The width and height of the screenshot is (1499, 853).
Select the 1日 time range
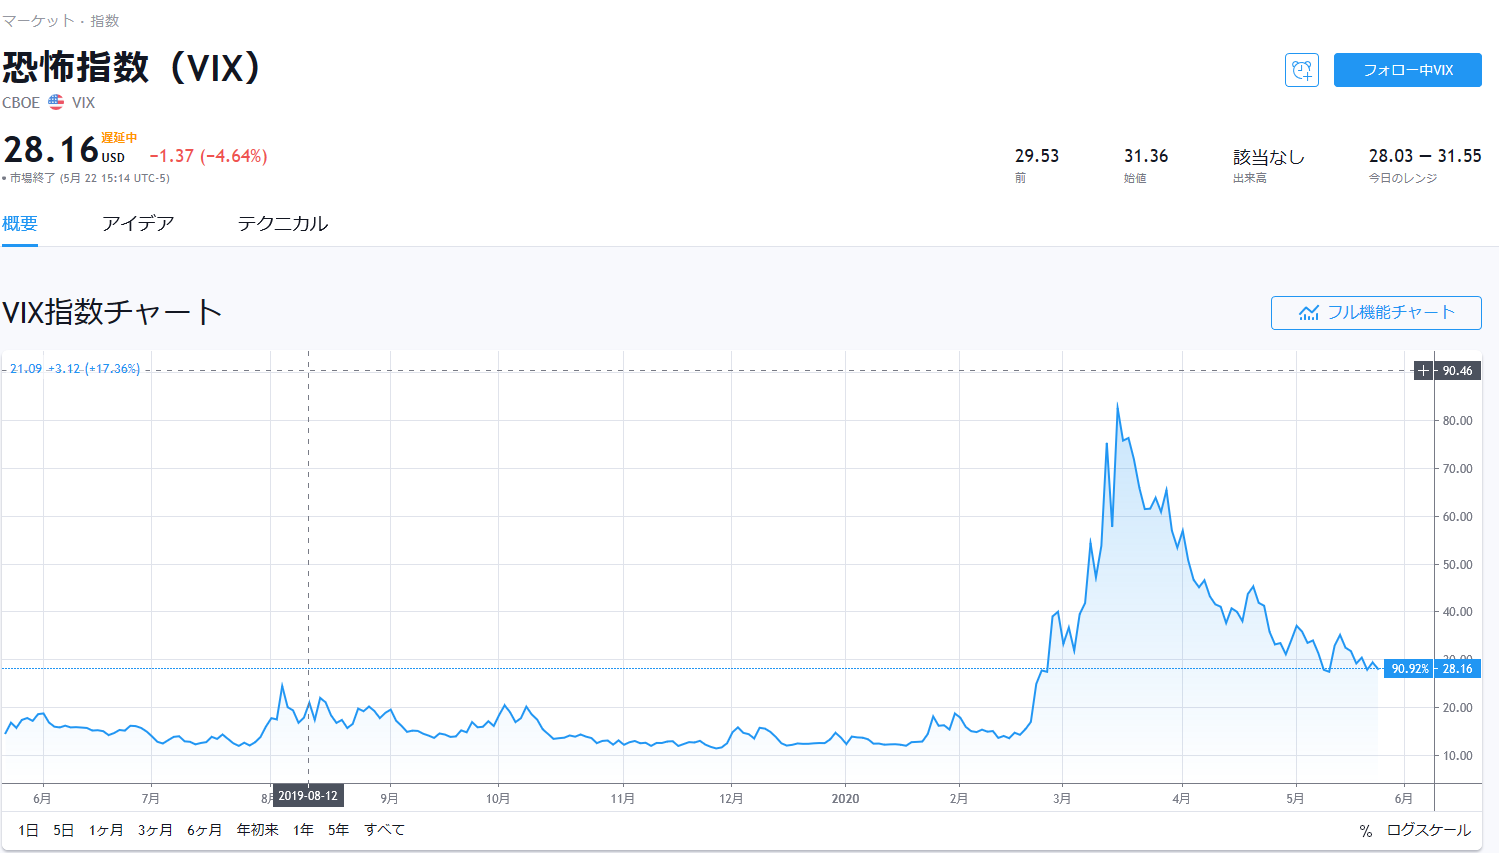coord(28,830)
